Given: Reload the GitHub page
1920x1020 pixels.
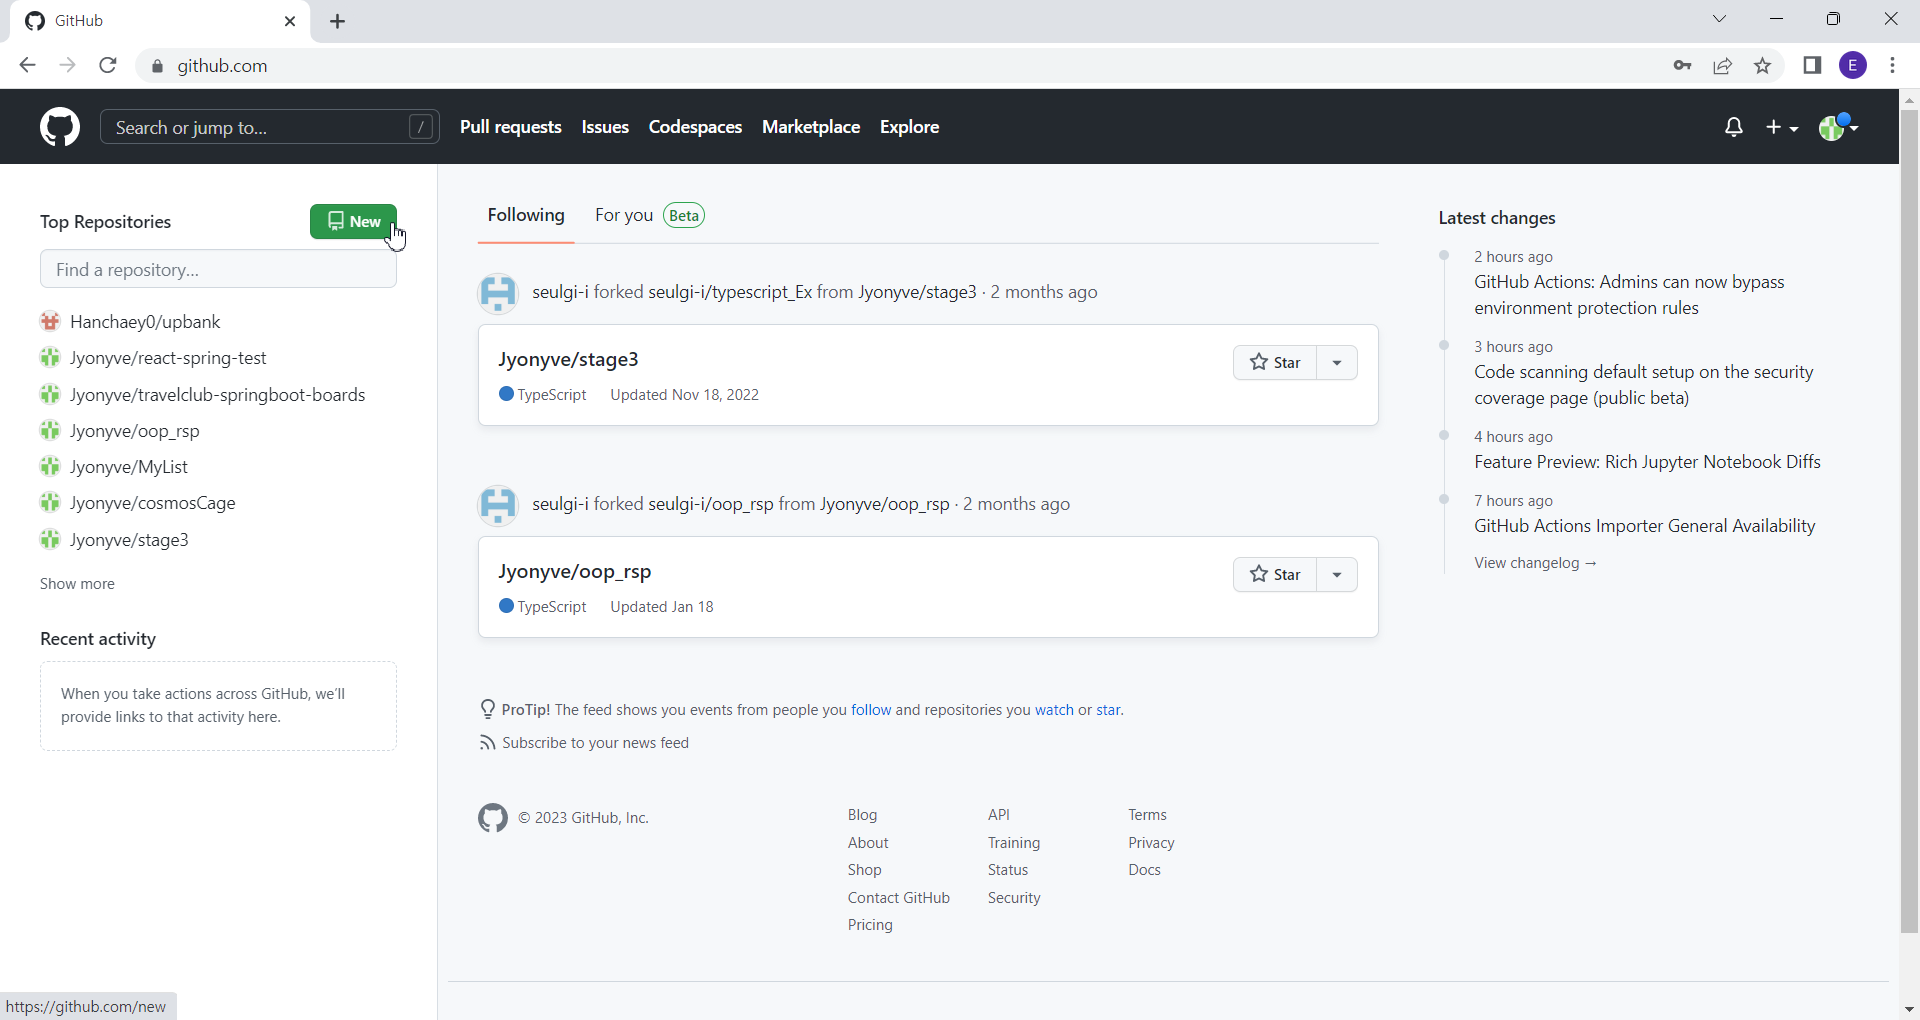Looking at the screenshot, I should coord(108,66).
